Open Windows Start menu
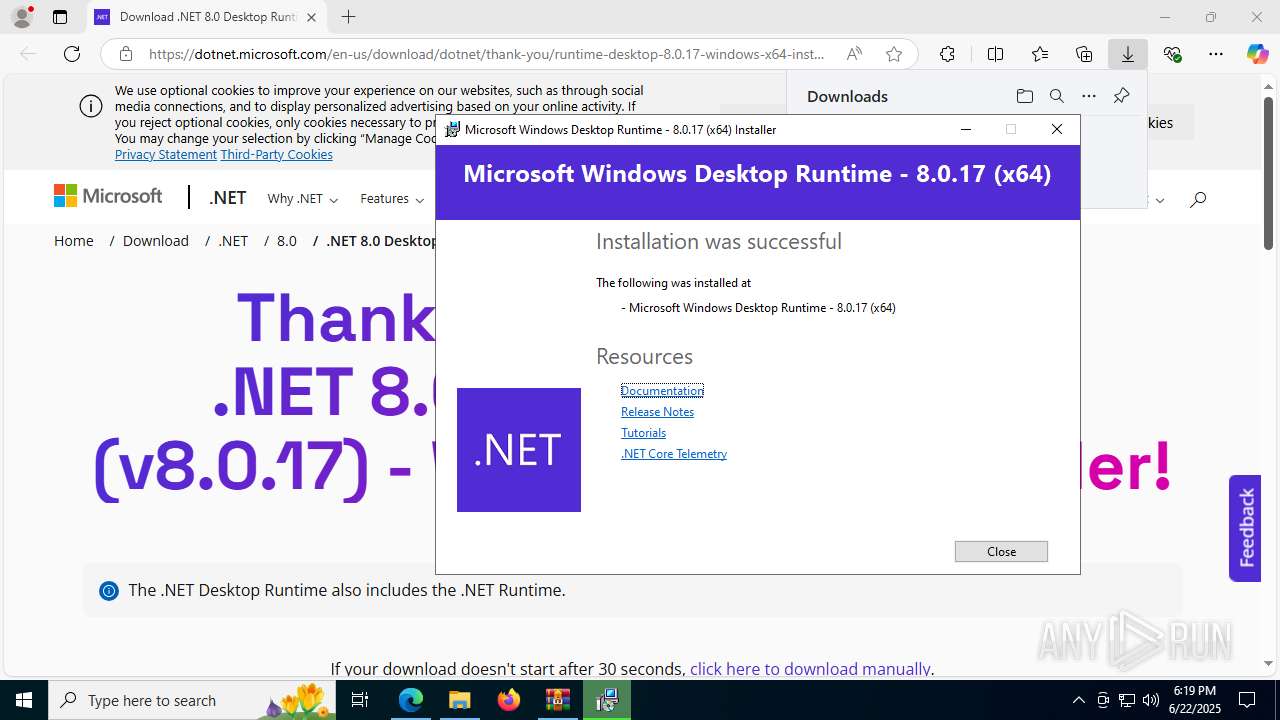The height and width of the screenshot is (720, 1280). point(23,700)
